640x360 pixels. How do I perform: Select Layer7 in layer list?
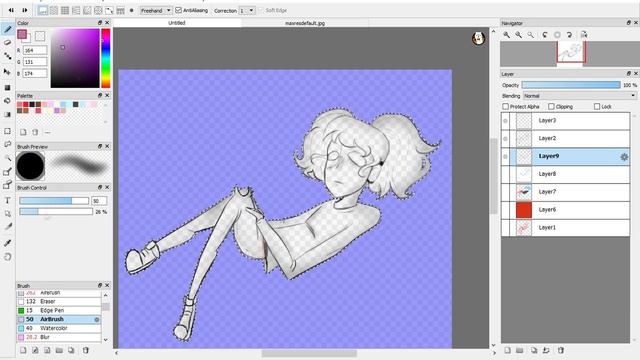[565, 192]
